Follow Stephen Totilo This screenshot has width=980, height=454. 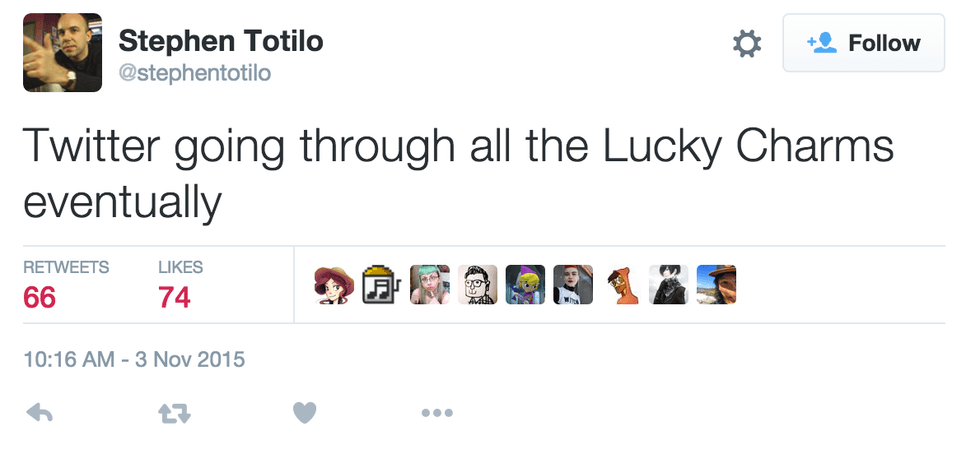pyautogui.click(x=863, y=43)
